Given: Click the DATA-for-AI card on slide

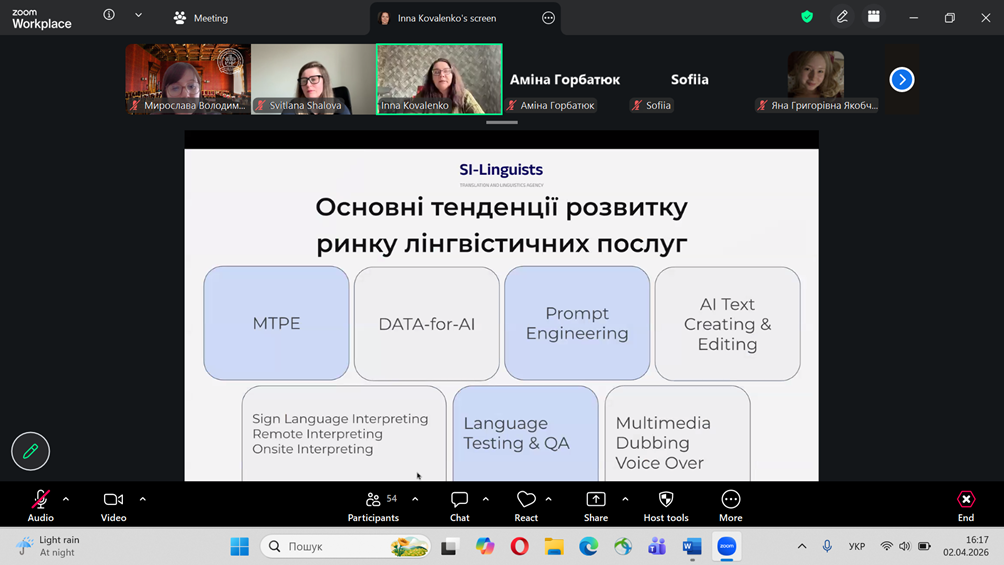Looking at the screenshot, I should coord(426,323).
